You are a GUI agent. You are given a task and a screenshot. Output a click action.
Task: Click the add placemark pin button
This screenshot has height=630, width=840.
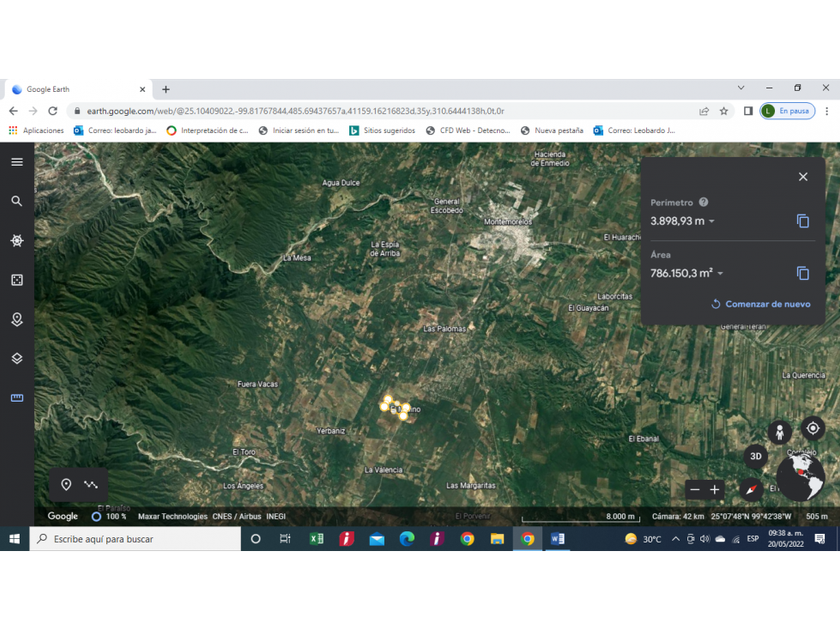[66, 485]
